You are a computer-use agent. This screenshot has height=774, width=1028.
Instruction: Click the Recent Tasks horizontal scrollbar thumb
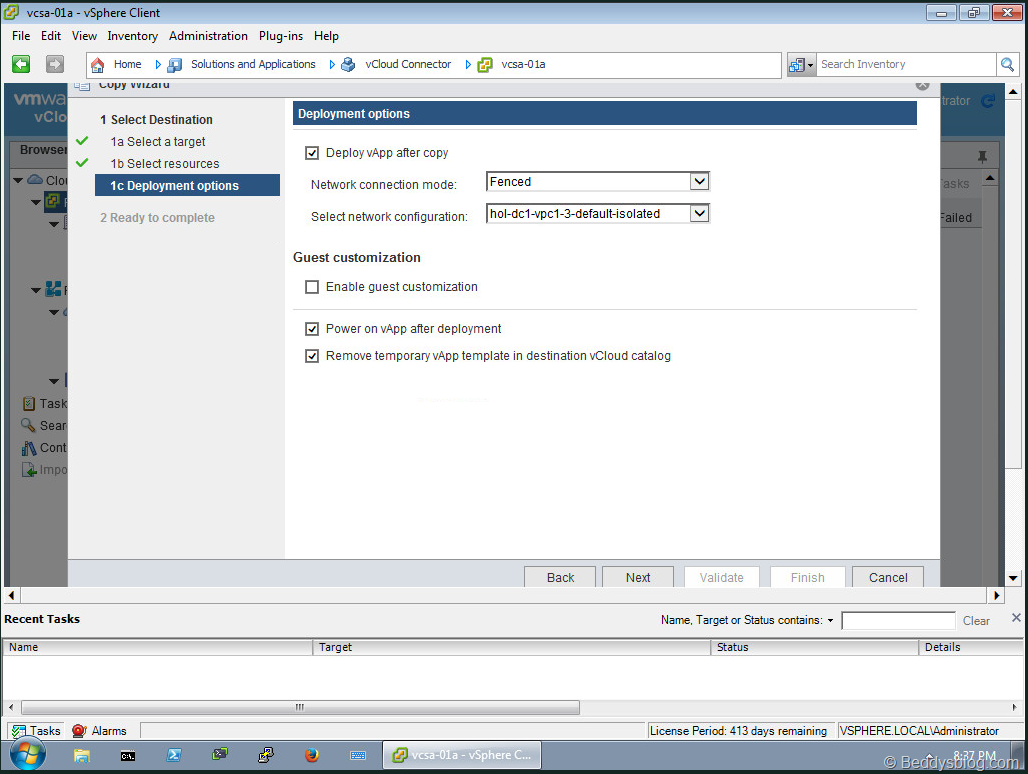[x=300, y=707]
